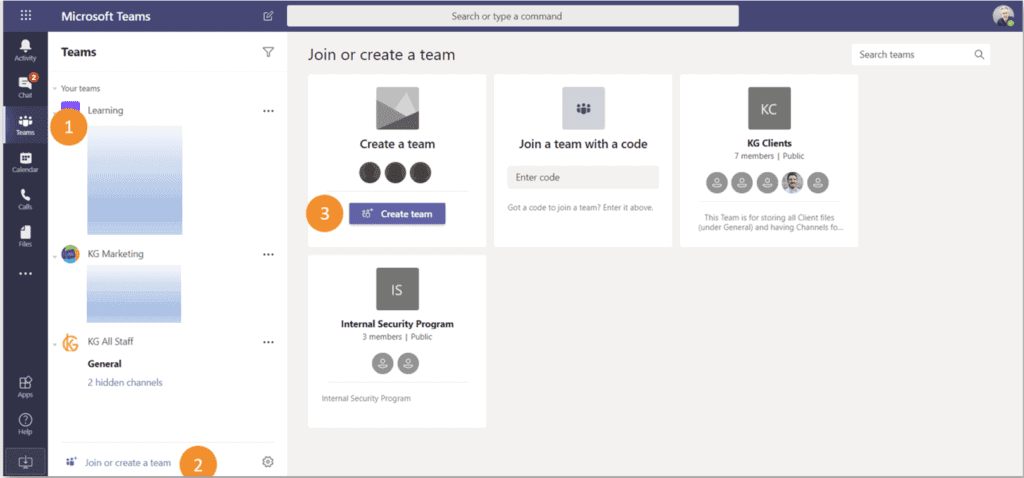Show more apps ellipsis in sidebar
Image resolution: width=1024 pixels, height=478 pixels.
tap(25, 274)
